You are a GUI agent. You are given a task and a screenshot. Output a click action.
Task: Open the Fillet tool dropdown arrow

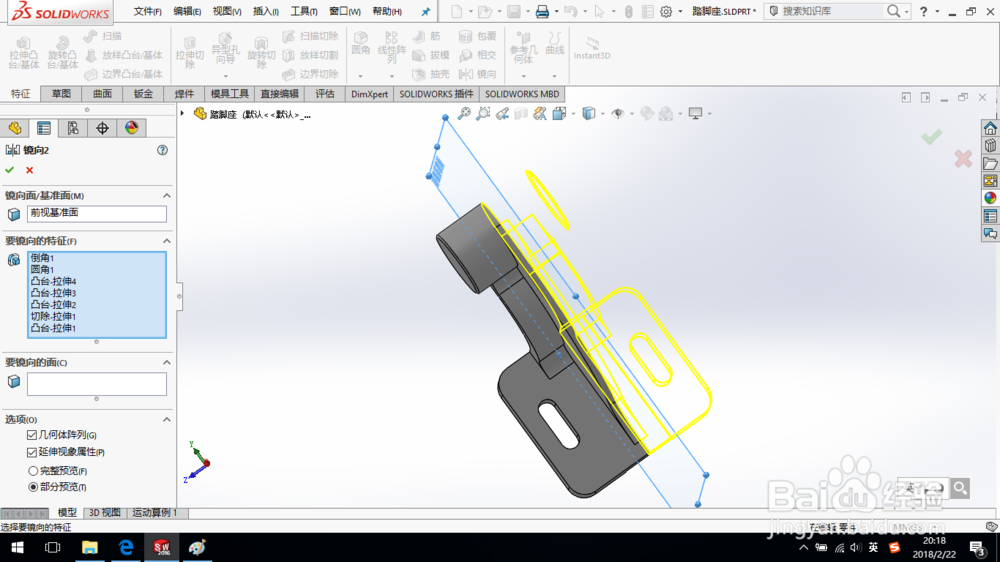(x=360, y=76)
